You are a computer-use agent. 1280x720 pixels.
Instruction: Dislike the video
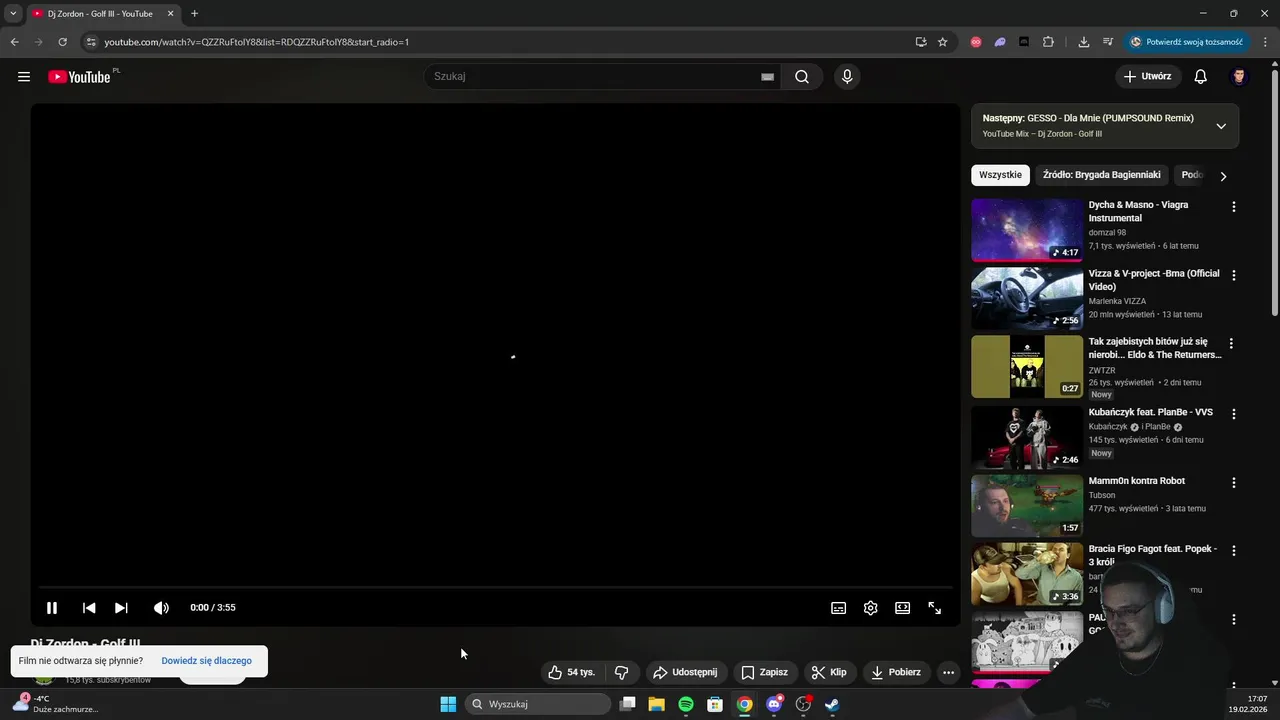621,673
